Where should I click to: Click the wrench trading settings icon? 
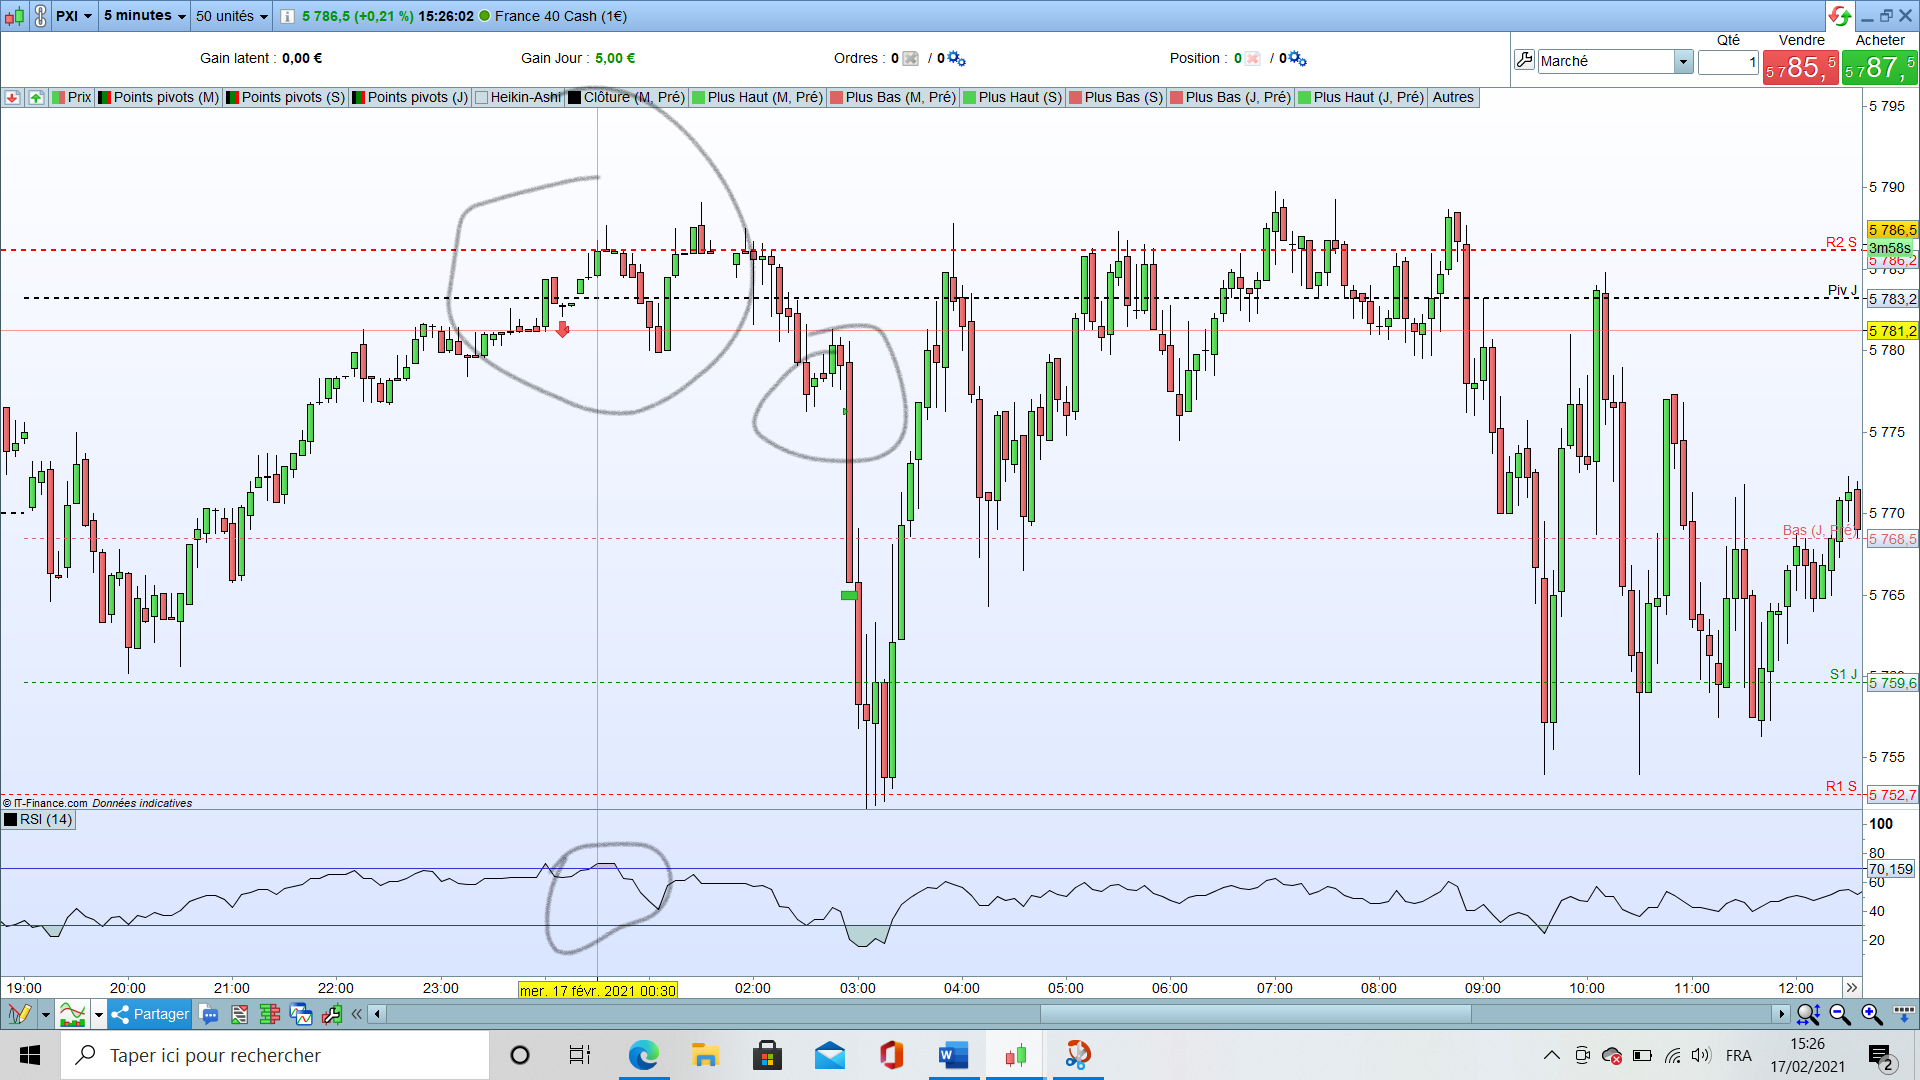click(x=1524, y=61)
